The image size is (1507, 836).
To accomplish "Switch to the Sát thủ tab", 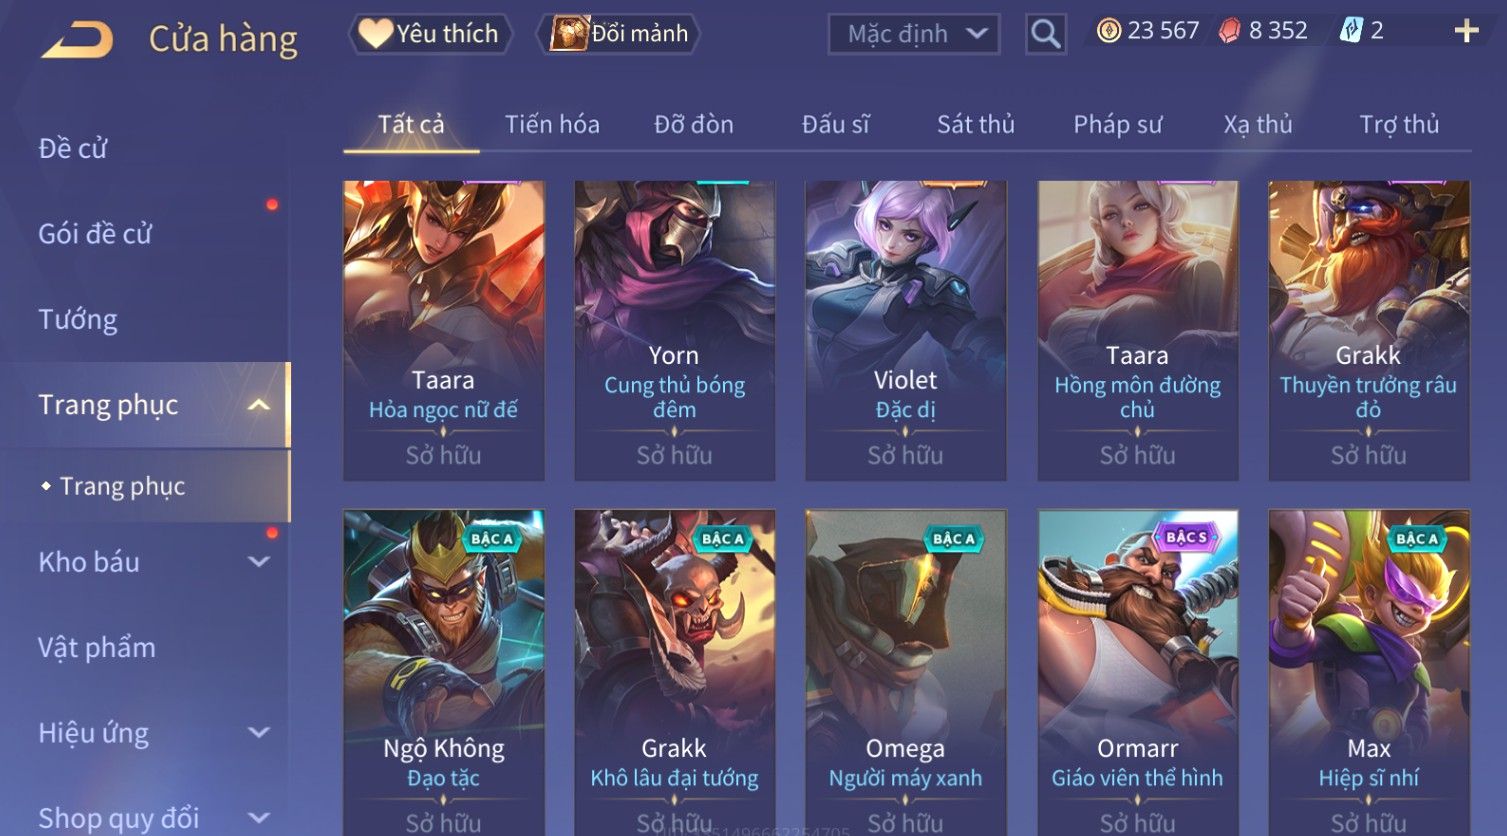I will (x=975, y=124).
